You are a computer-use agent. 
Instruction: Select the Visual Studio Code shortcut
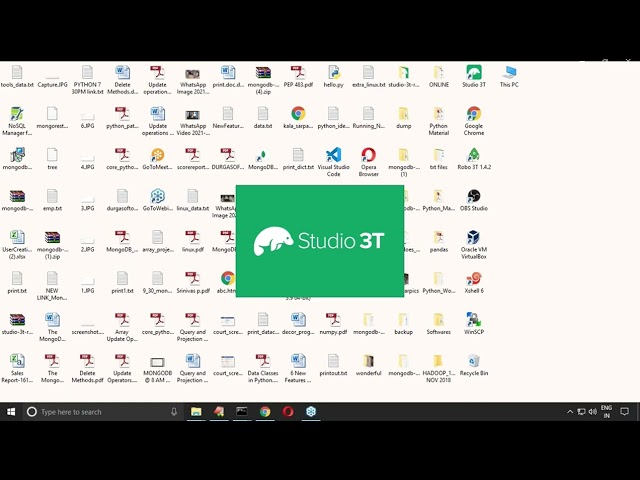pos(333,162)
